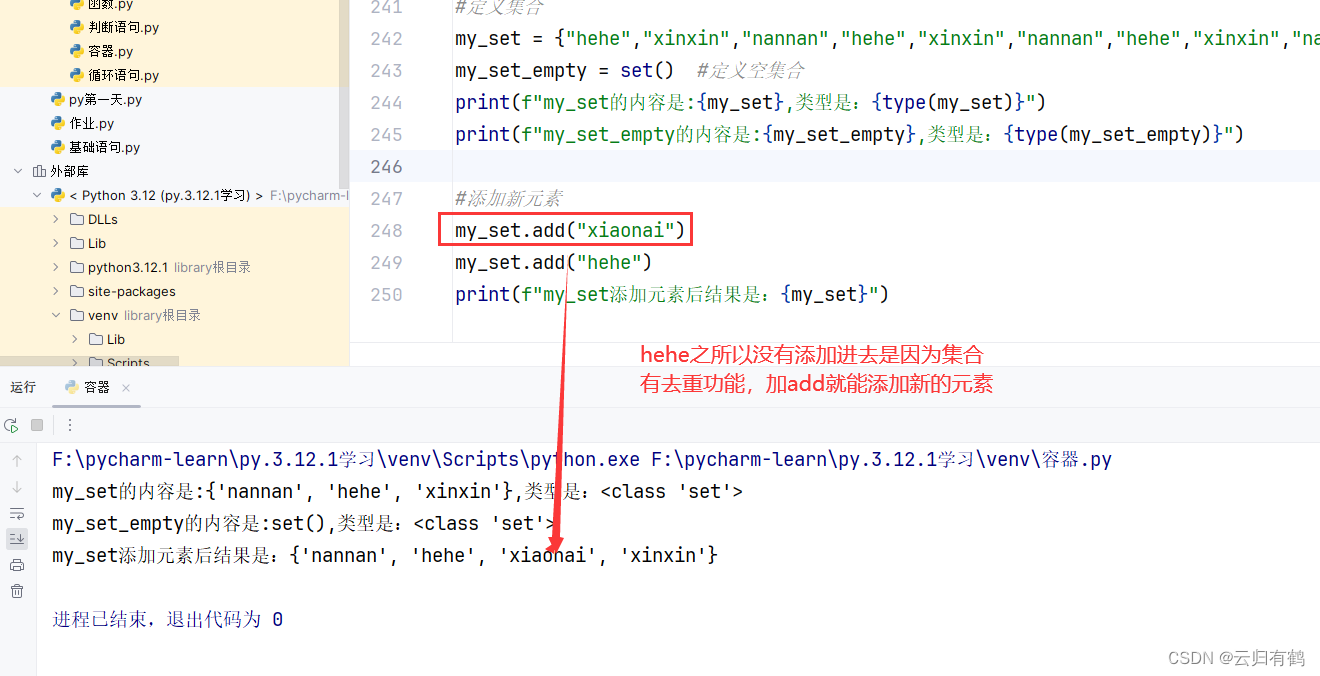Viewport: 1320px width, 676px height.
Task: Select the DLLs folder label
Action: 103,219
